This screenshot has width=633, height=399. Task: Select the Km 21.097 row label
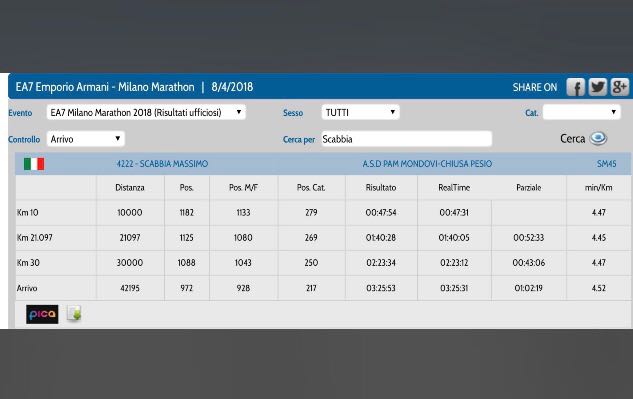coord(35,237)
